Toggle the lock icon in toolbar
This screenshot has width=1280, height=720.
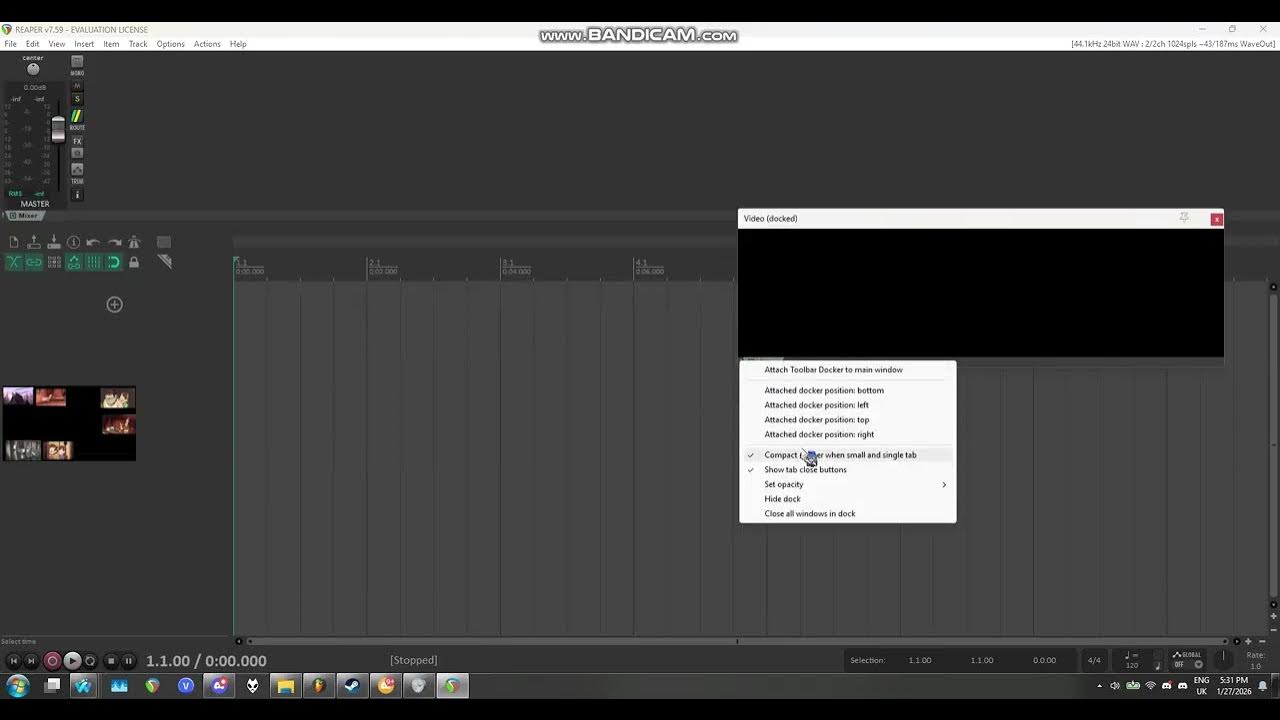coord(134,262)
